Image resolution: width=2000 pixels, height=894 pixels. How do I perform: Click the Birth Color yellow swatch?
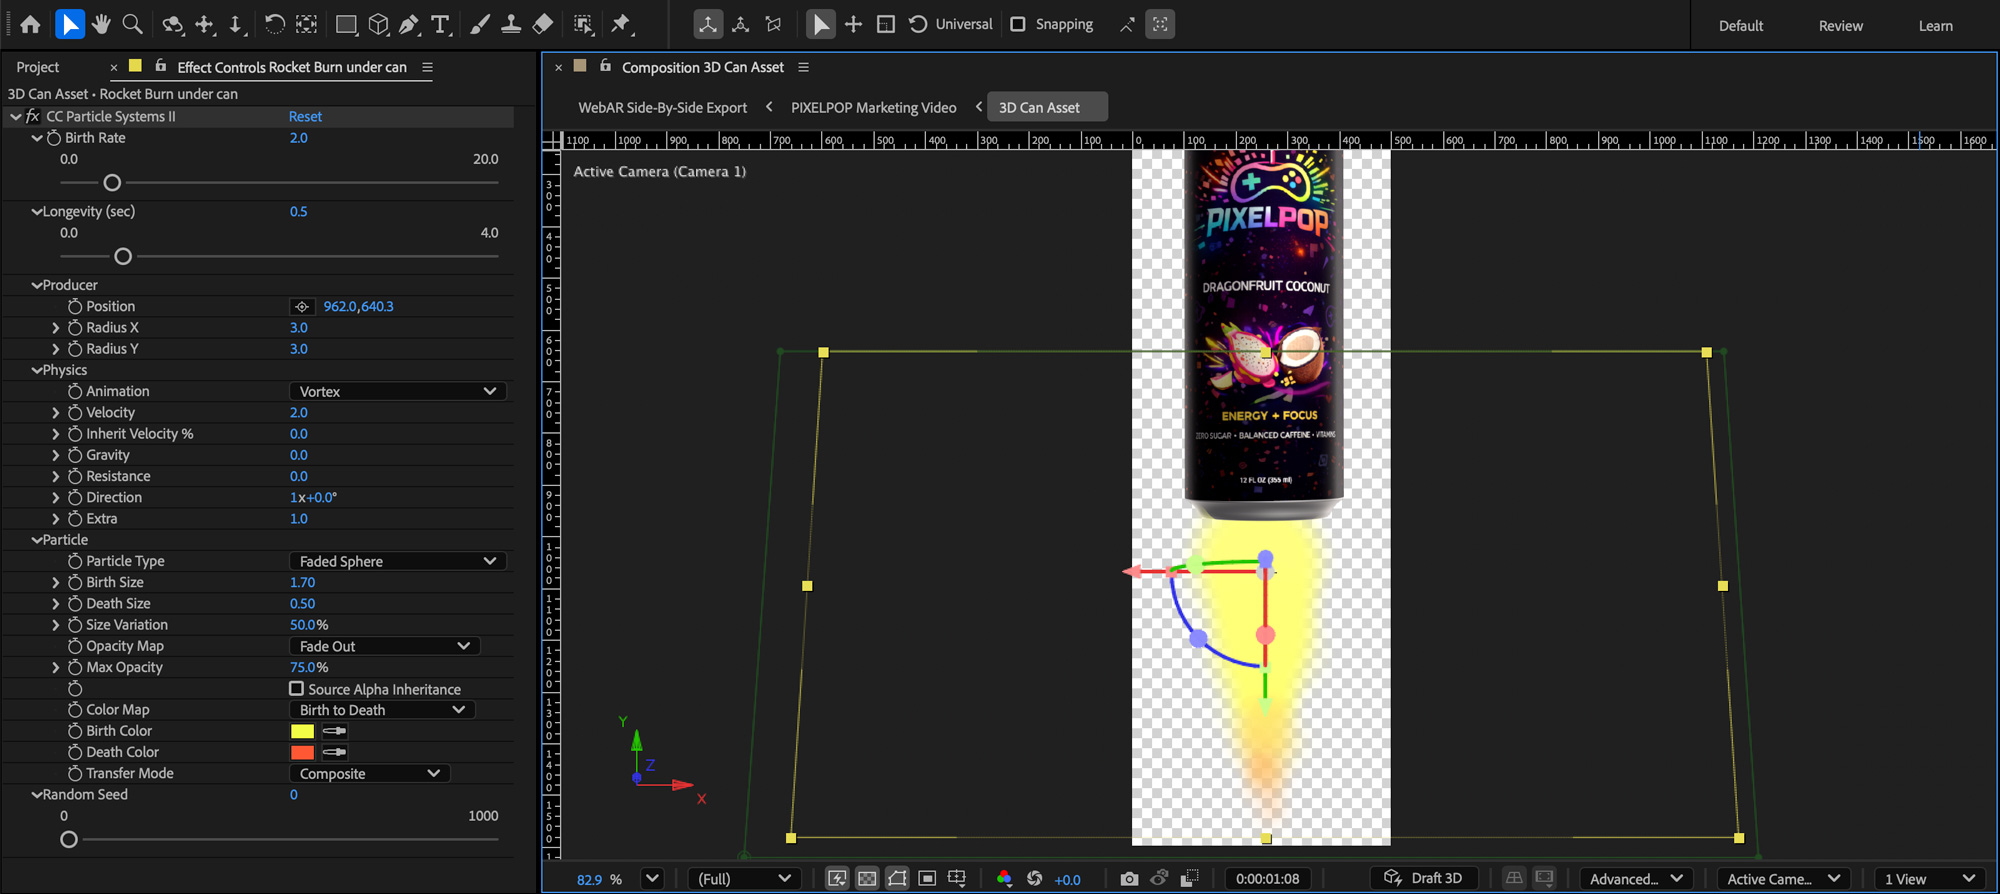pyautogui.click(x=302, y=731)
